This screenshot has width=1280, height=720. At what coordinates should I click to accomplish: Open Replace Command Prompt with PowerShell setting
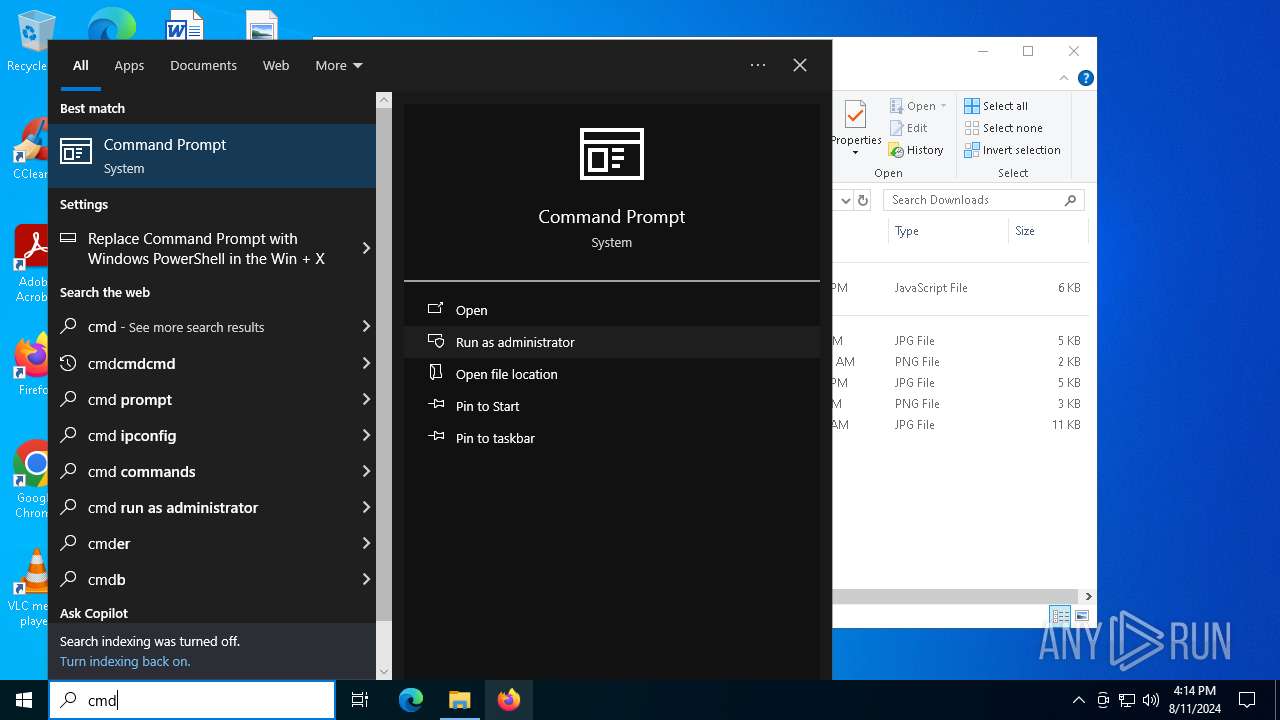(x=200, y=248)
